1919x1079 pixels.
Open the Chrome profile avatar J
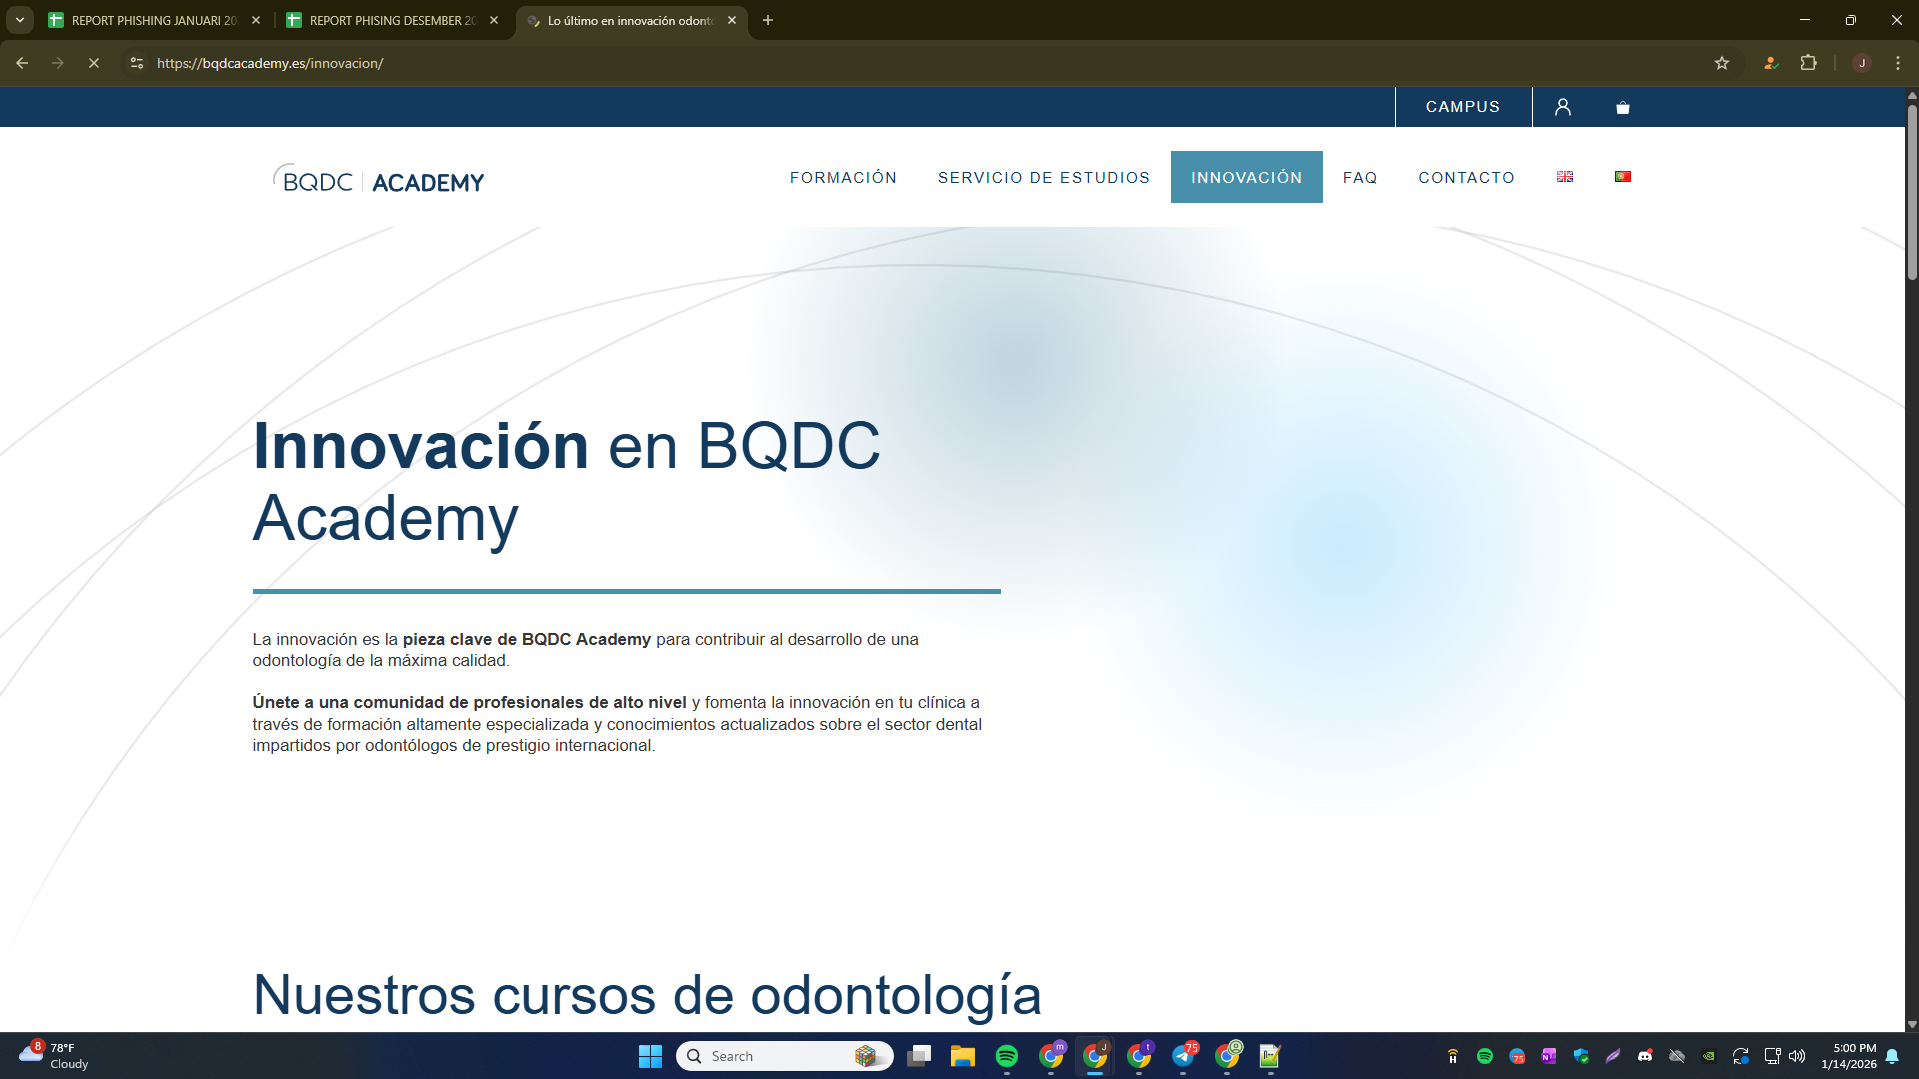click(1862, 63)
